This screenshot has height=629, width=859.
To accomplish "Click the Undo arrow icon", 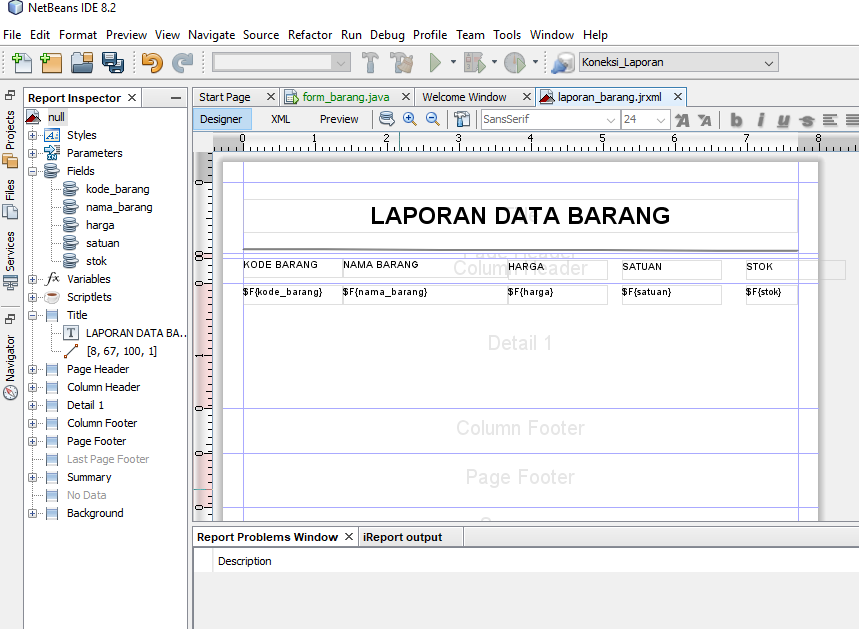I will point(150,62).
